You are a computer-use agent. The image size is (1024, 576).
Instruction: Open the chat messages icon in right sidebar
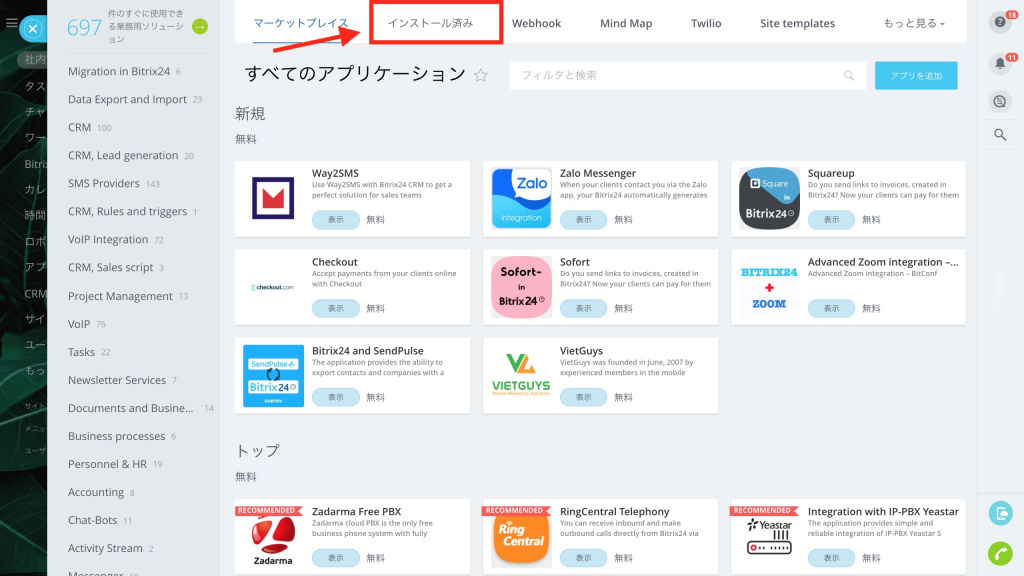1000,101
